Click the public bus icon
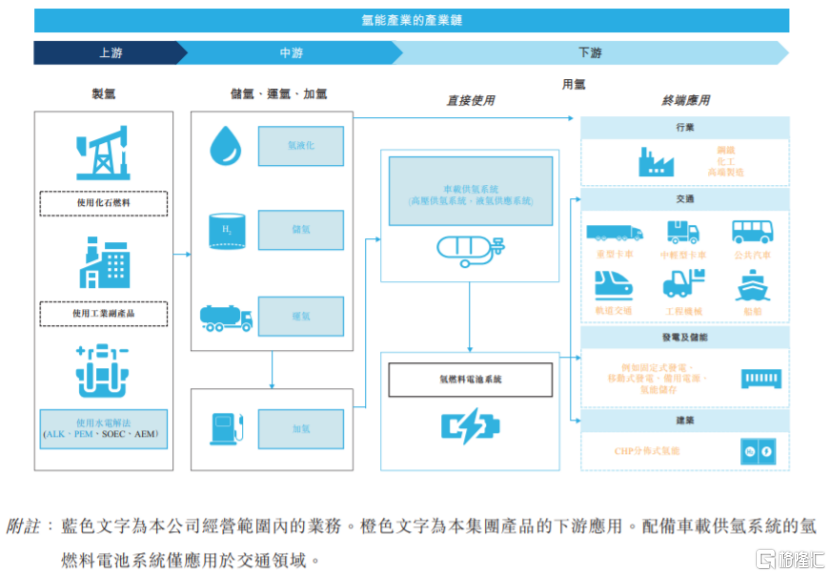 coord(753,232)
